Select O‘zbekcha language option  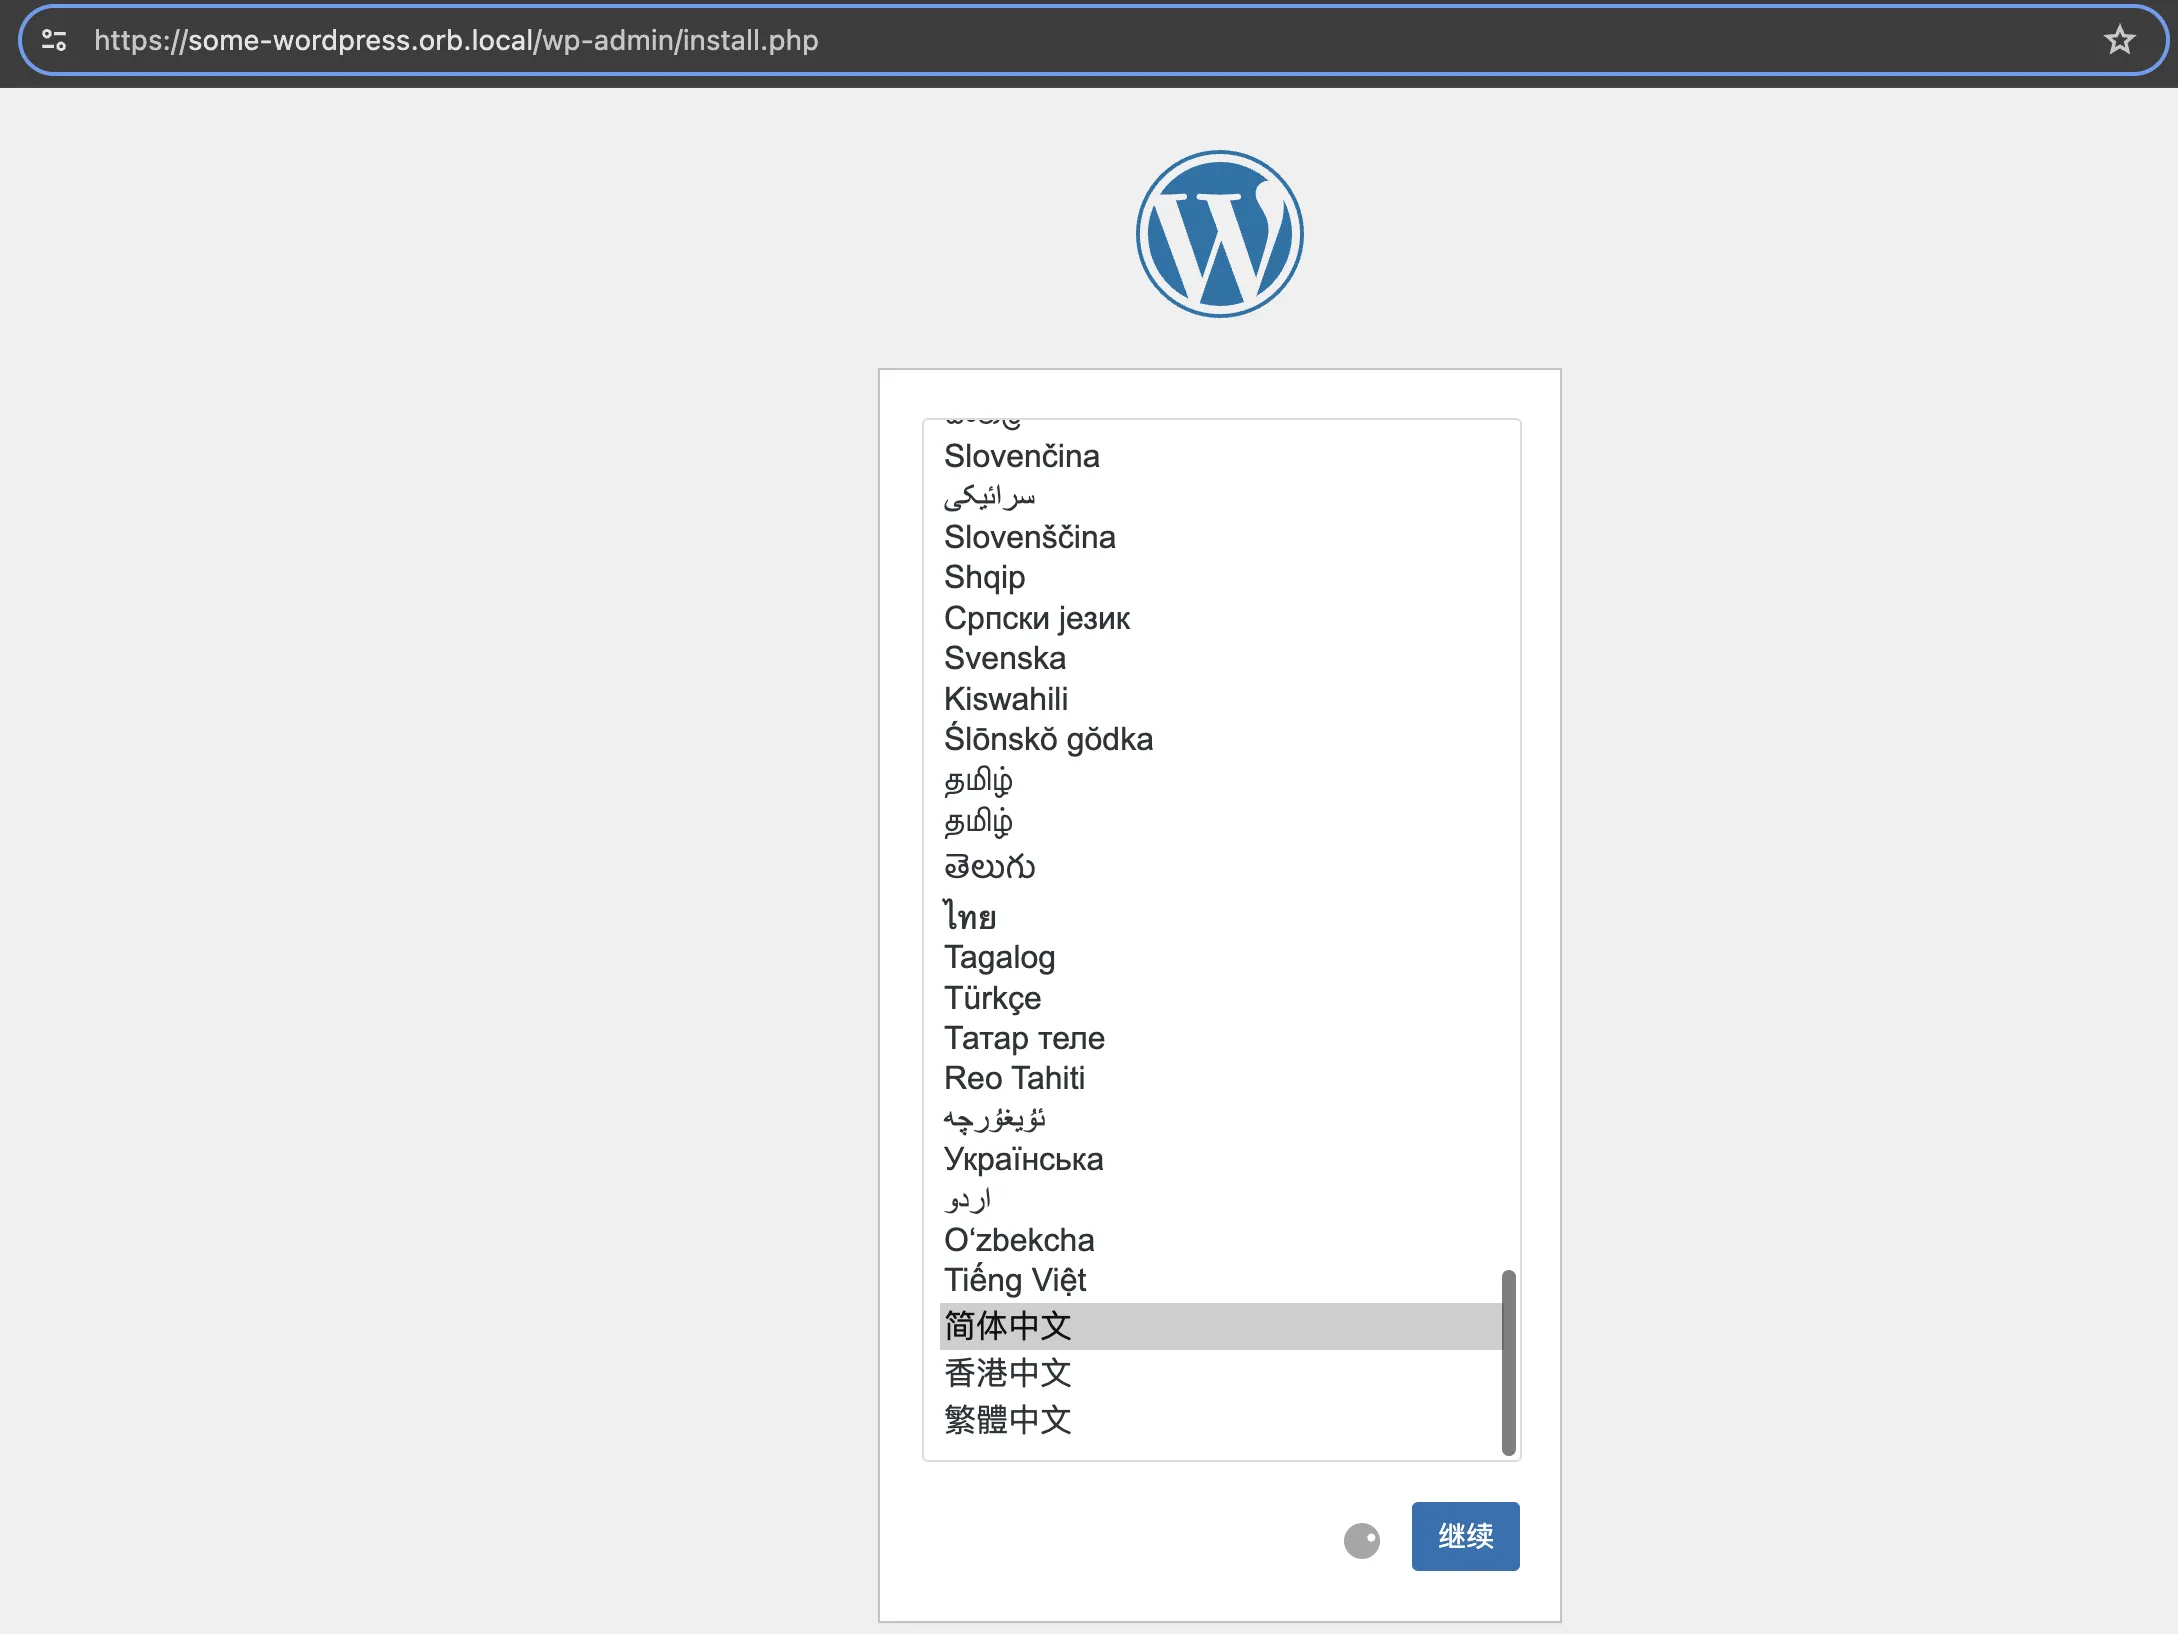tap(1221, 1240)
